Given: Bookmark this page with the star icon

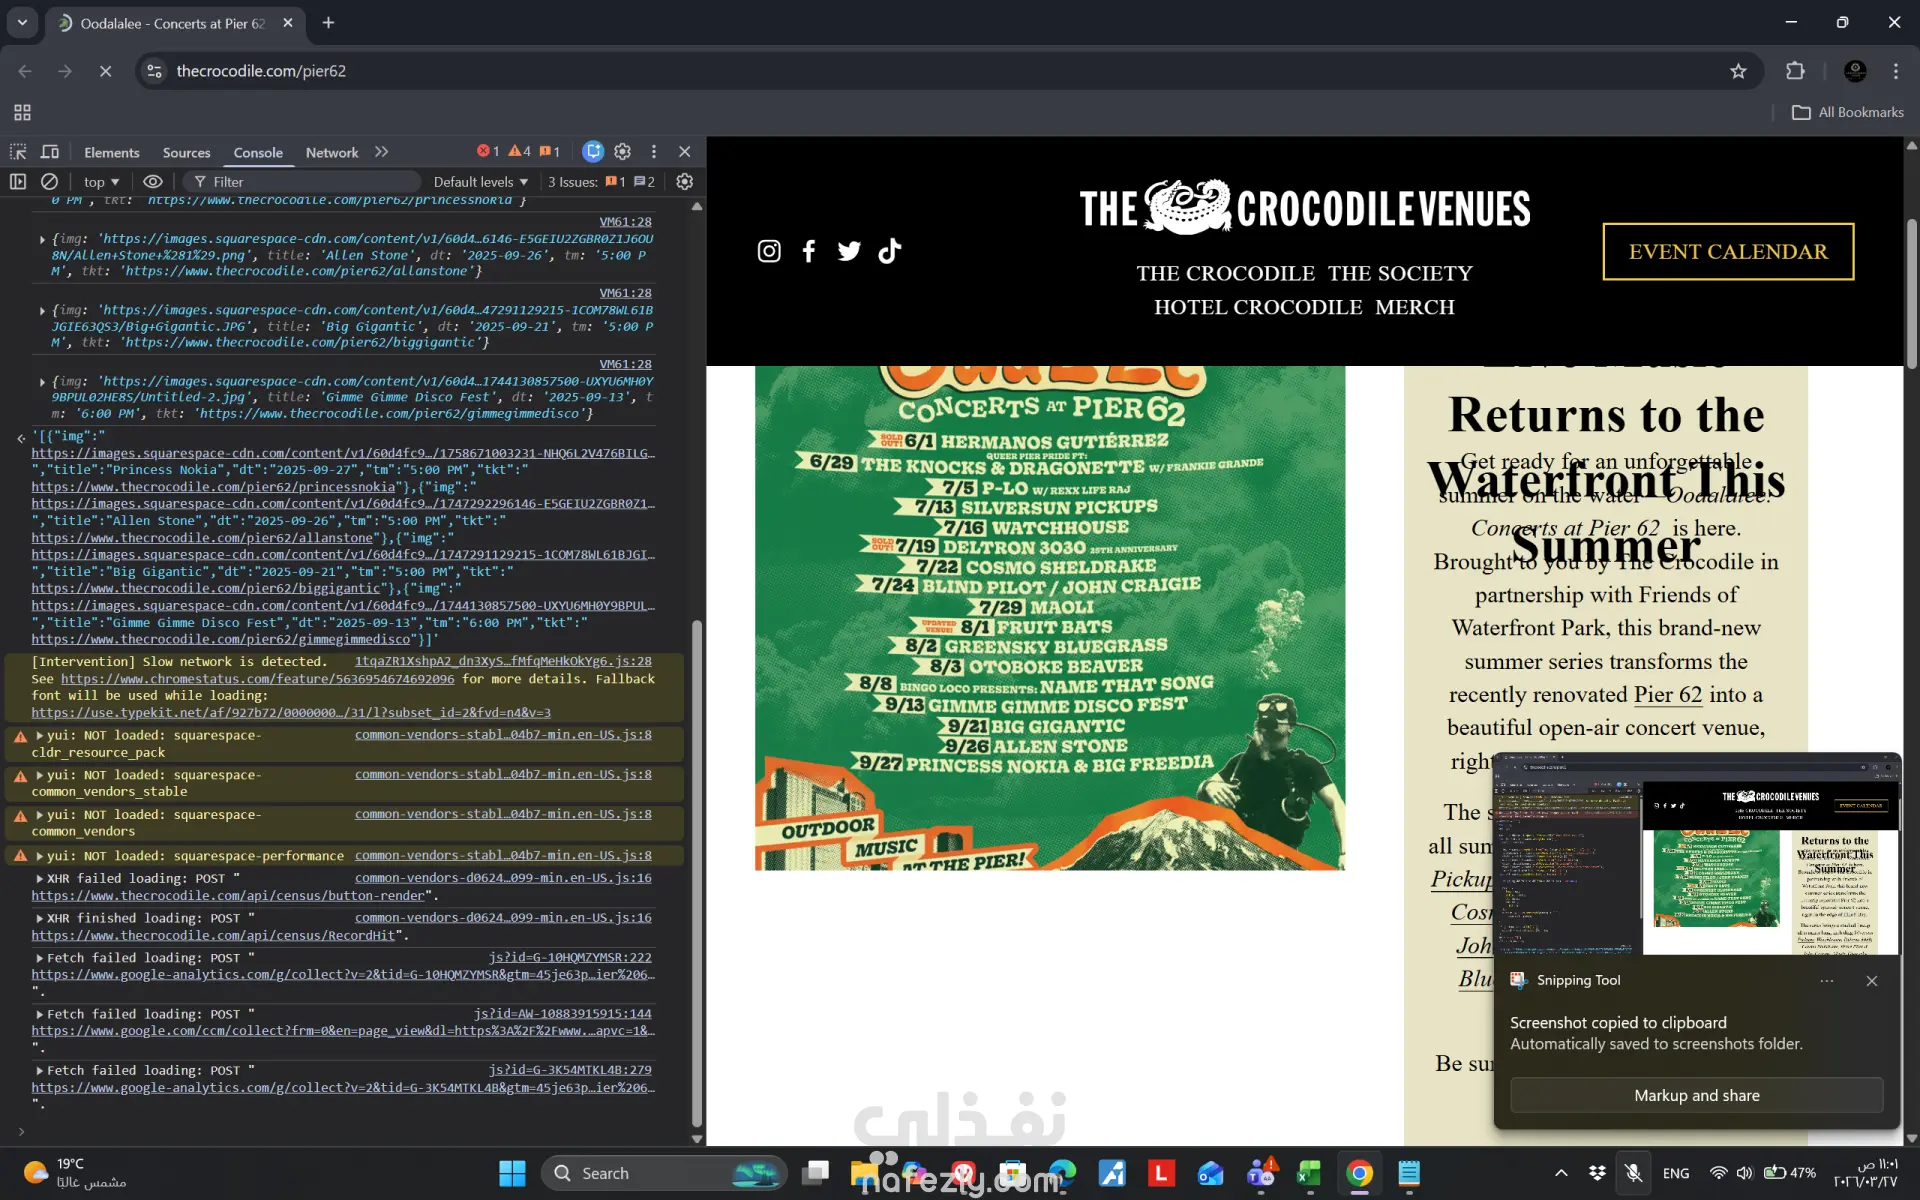Looking at the screenshot, I should (x=1738, y=71).
